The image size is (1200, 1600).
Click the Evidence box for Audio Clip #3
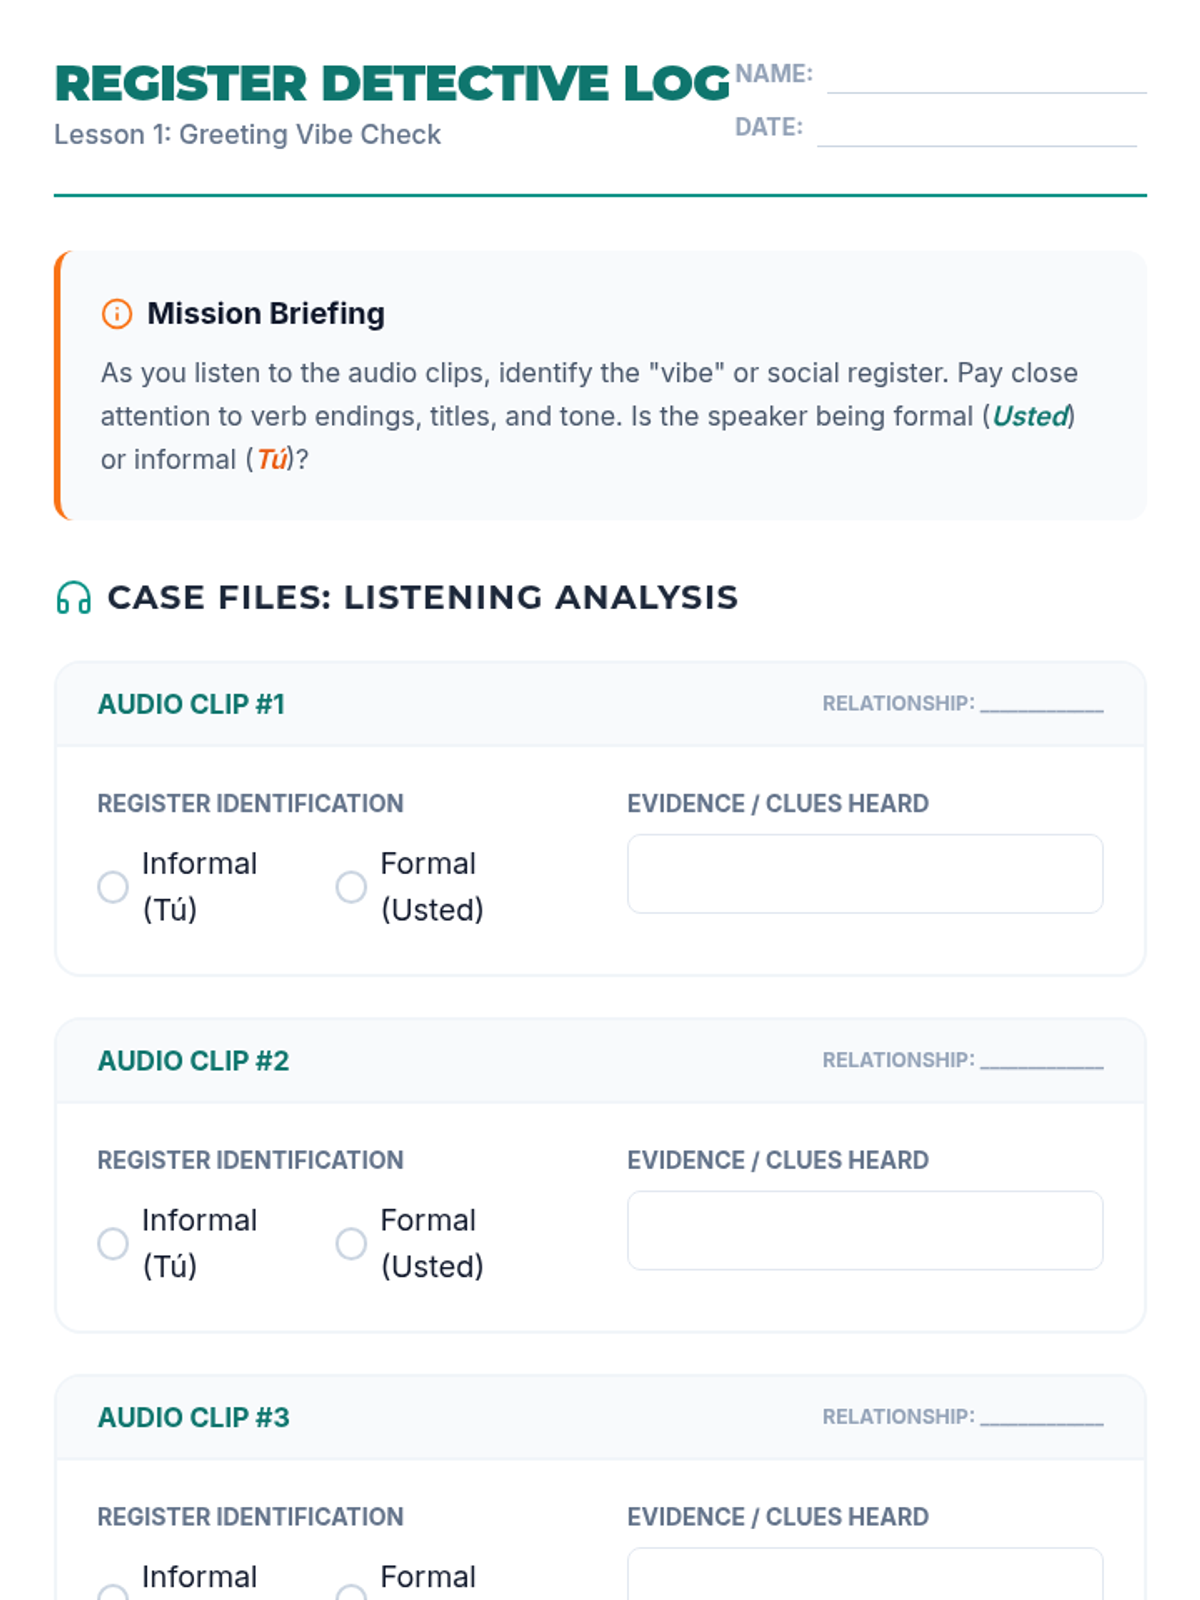tap(865, 1575)
